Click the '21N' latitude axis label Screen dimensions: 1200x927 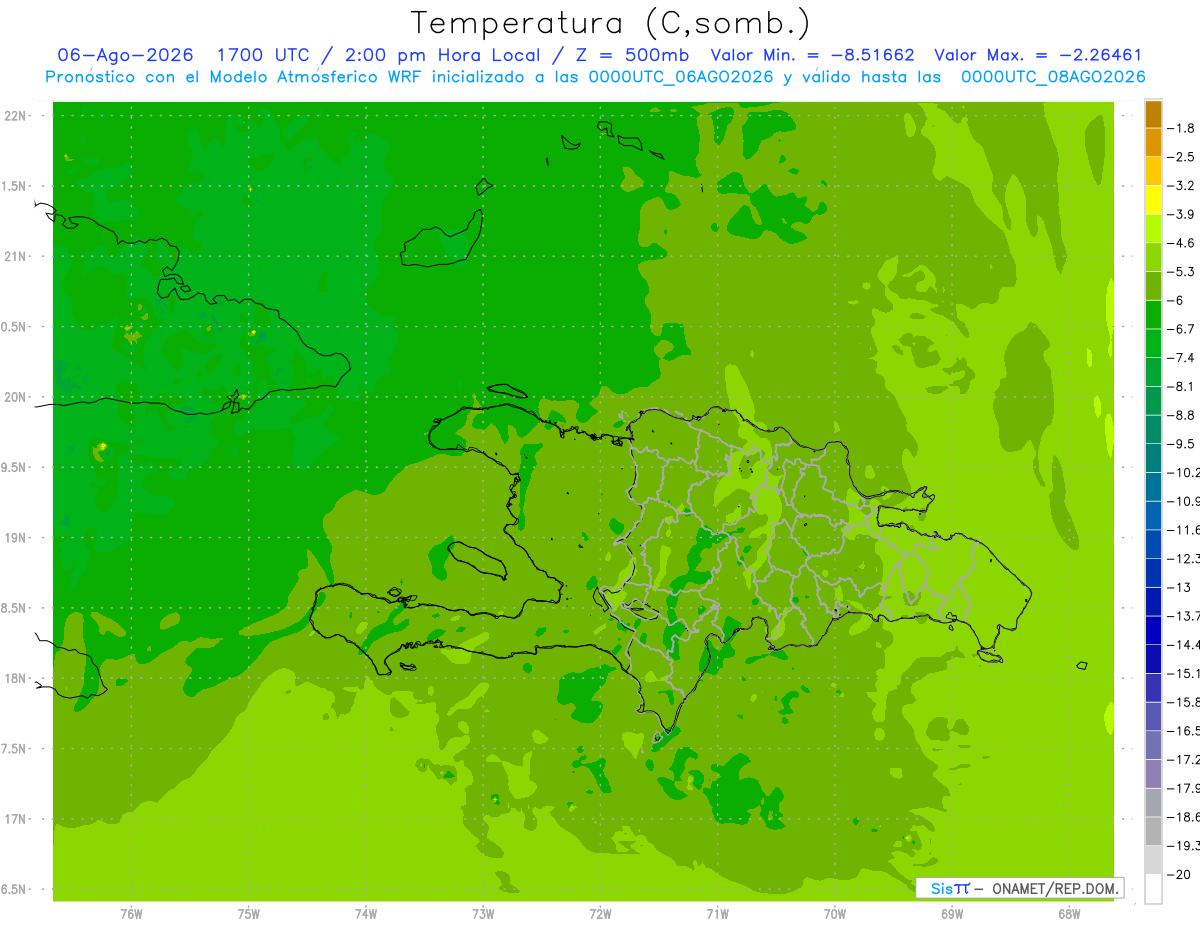click(16, 257)
